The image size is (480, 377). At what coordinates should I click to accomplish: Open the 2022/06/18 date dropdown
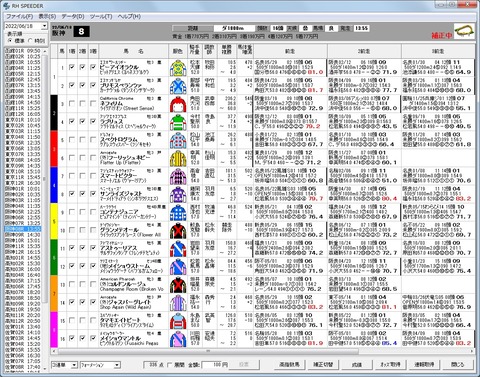pyautogui.click(x=44, y=26)
